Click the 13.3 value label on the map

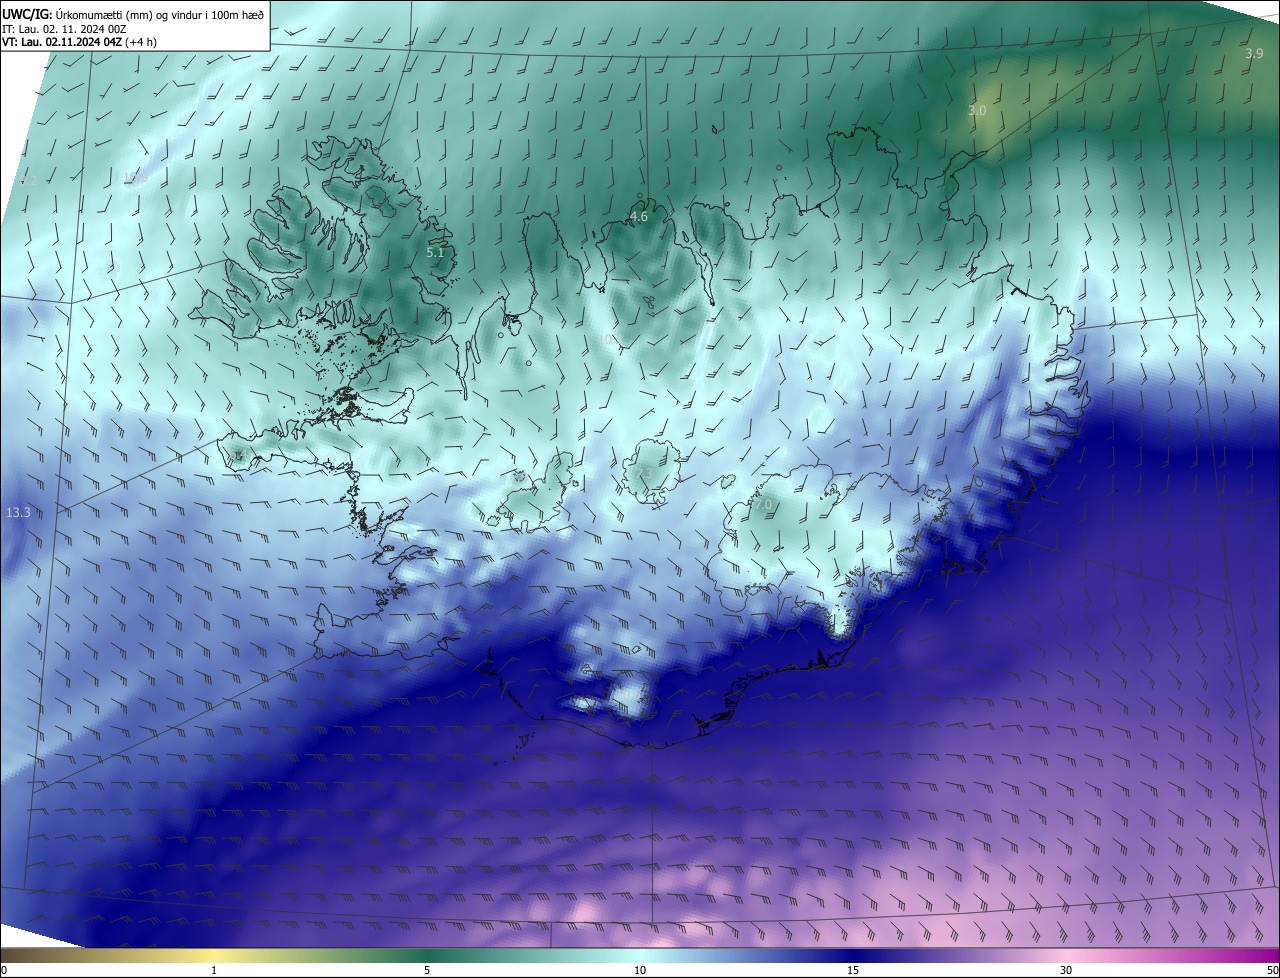pos(18,513)
